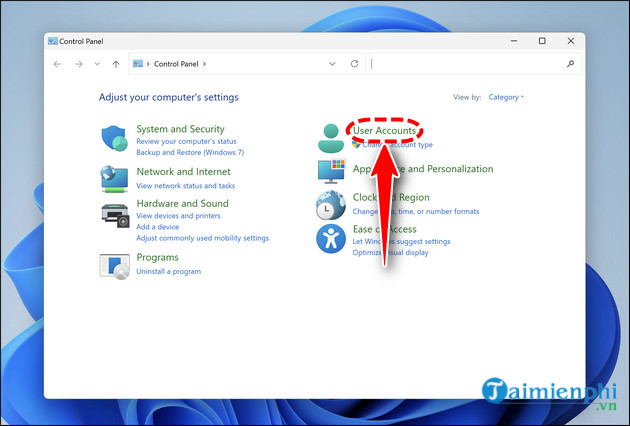This screenshot has height=426, width=630.
Task: Open System and Security category
Action: click(x=180, y=129)
